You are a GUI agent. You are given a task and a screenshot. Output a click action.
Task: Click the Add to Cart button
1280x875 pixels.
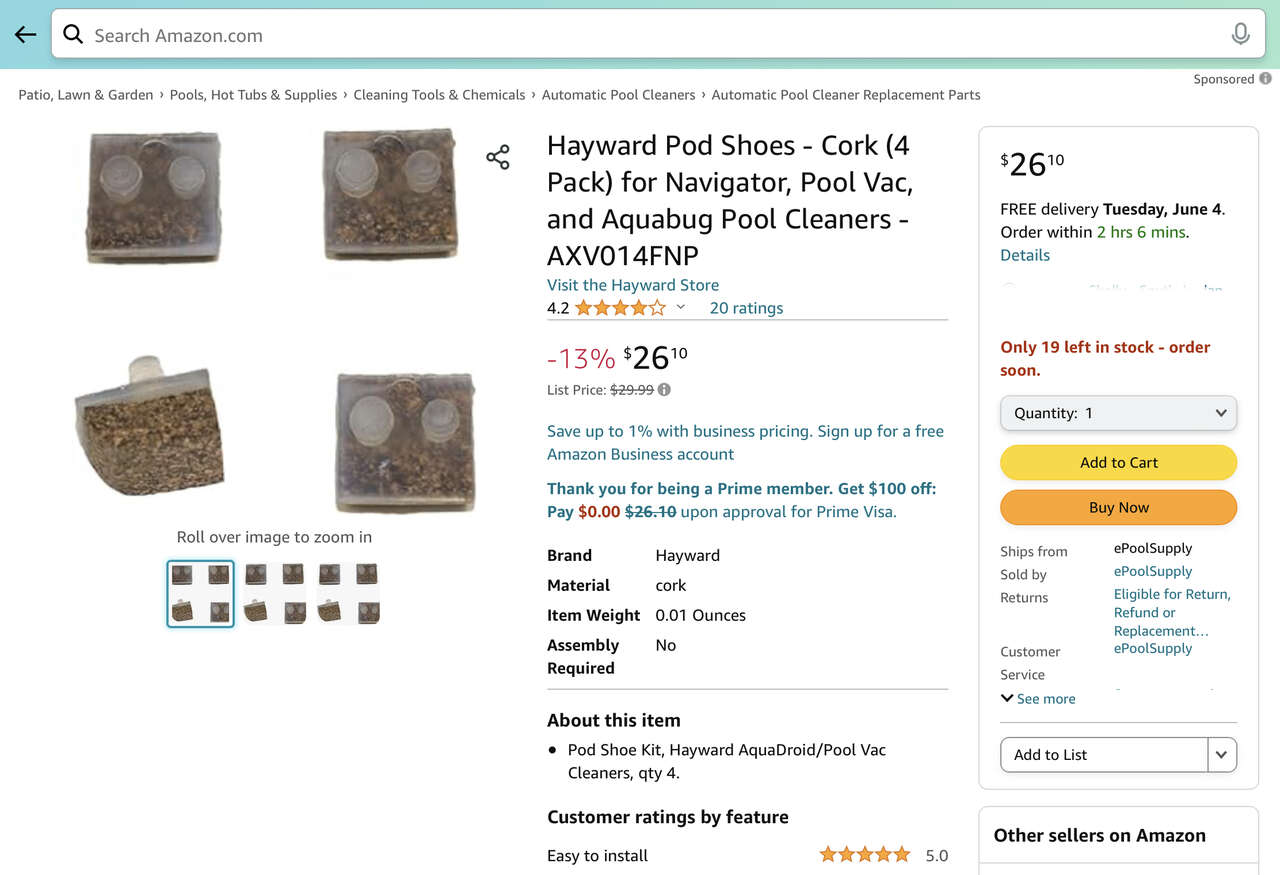1118,463
